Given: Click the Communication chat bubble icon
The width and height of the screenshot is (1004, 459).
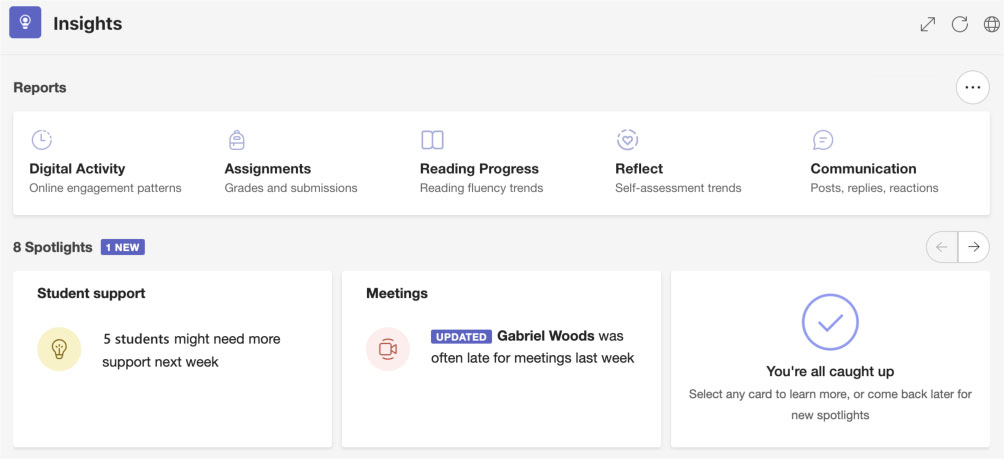Looking at the screenshot, I should [822, 140].
